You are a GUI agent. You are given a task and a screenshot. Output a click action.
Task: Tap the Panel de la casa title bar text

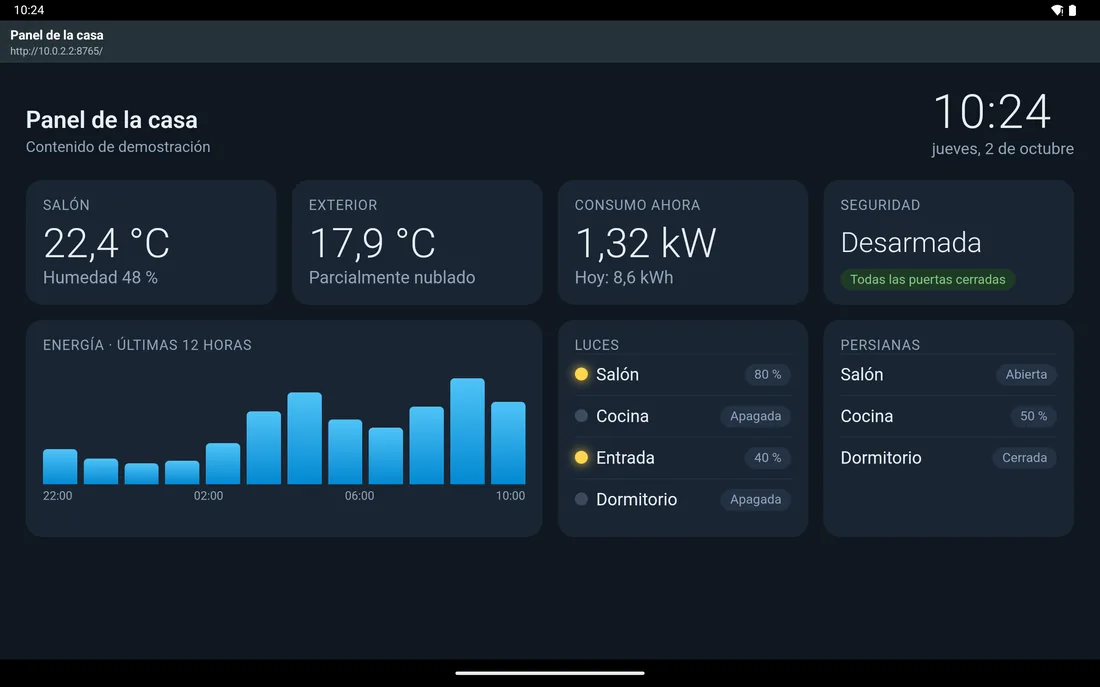tap(57, 35)
